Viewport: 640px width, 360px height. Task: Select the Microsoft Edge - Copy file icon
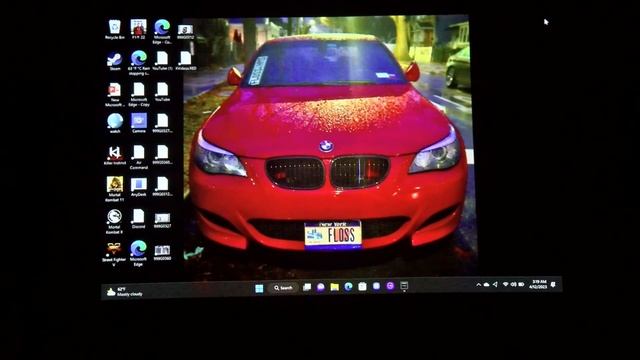[138, 94]
